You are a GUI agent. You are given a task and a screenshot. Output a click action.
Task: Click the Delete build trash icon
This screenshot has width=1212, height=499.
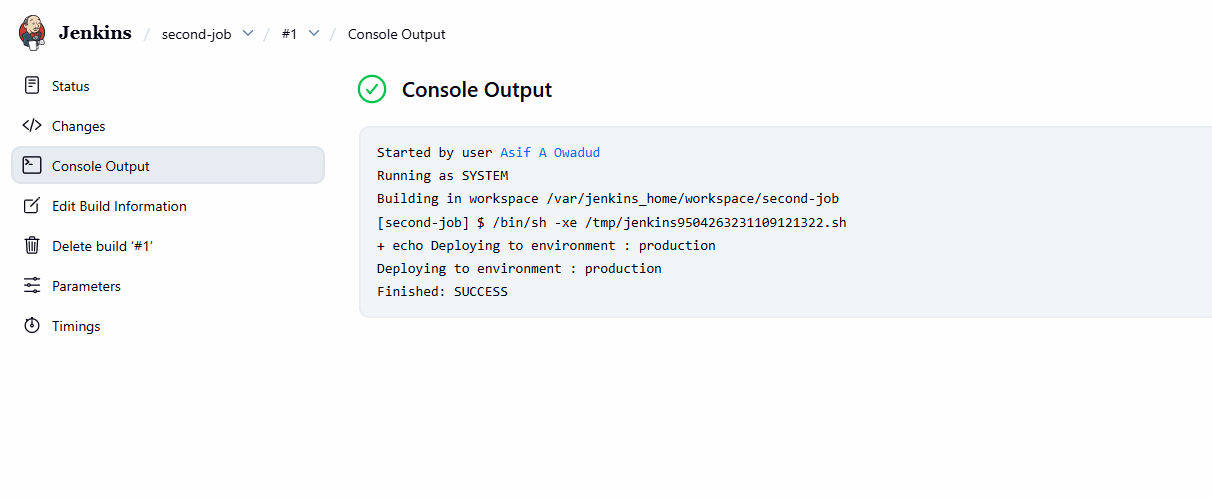point(32,246)
